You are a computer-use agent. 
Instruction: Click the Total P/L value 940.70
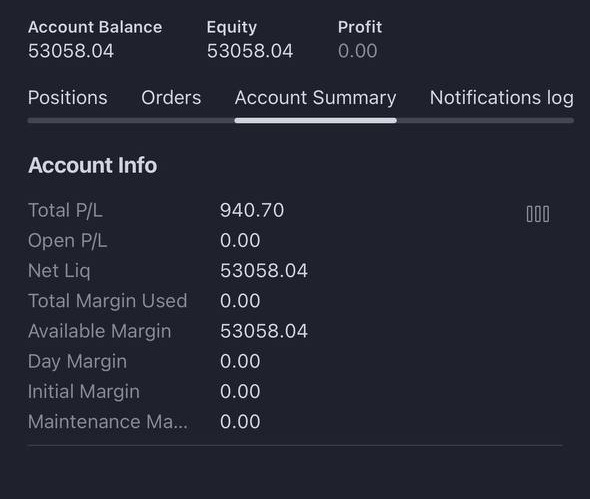[x=252, y=210]
